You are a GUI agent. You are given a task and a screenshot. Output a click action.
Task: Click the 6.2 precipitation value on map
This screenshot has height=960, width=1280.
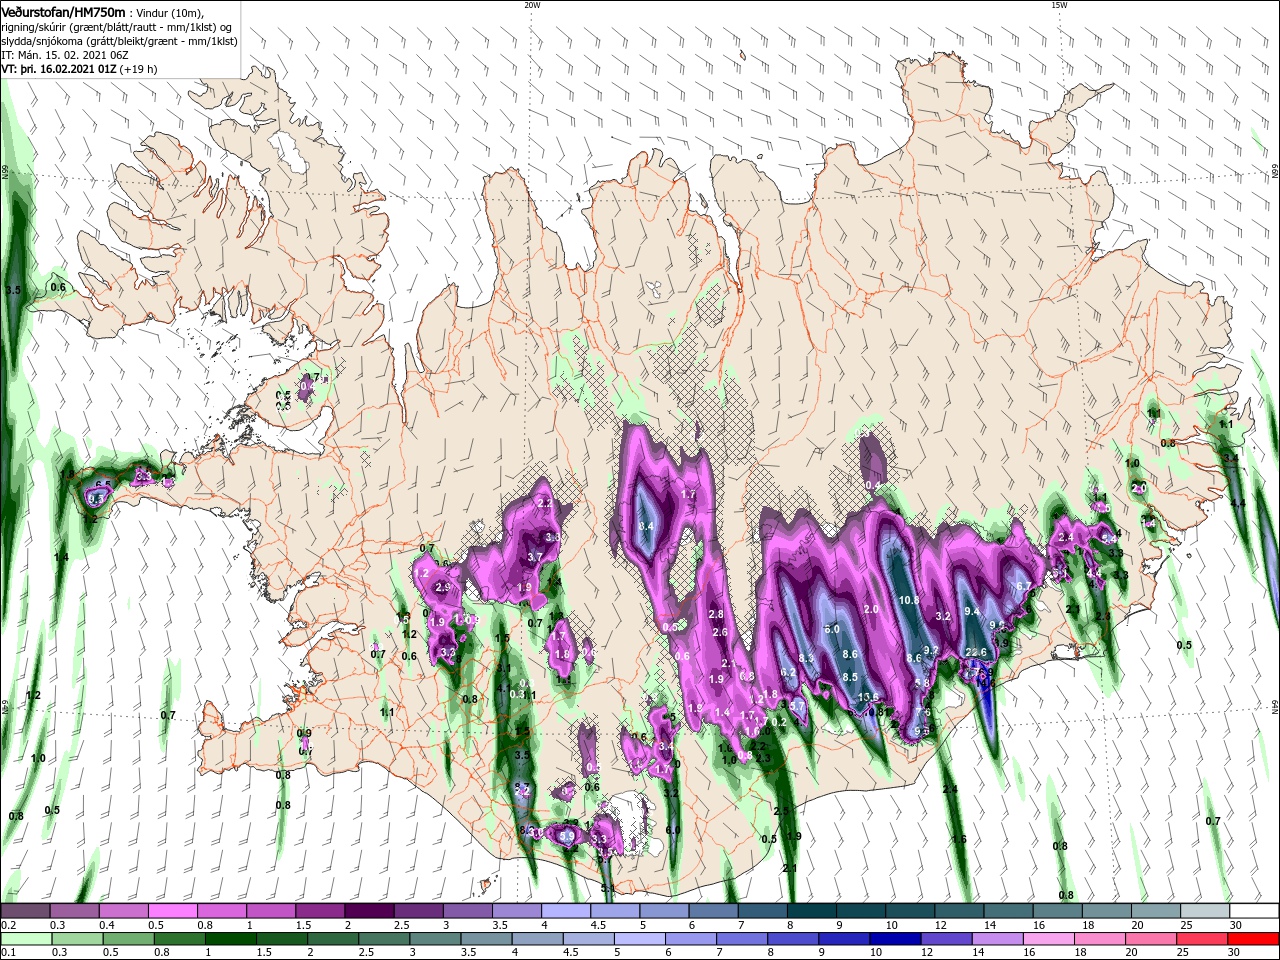788,673
